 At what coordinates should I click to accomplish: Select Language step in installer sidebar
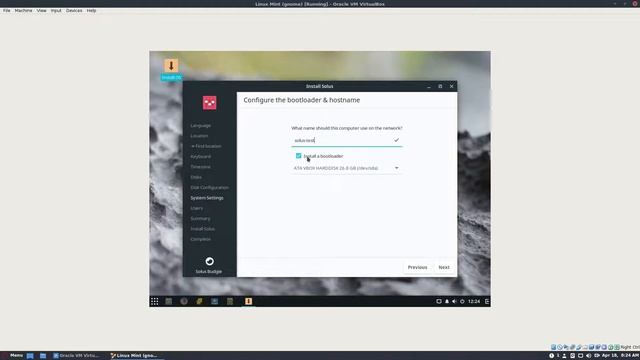[x=200, y=126]
